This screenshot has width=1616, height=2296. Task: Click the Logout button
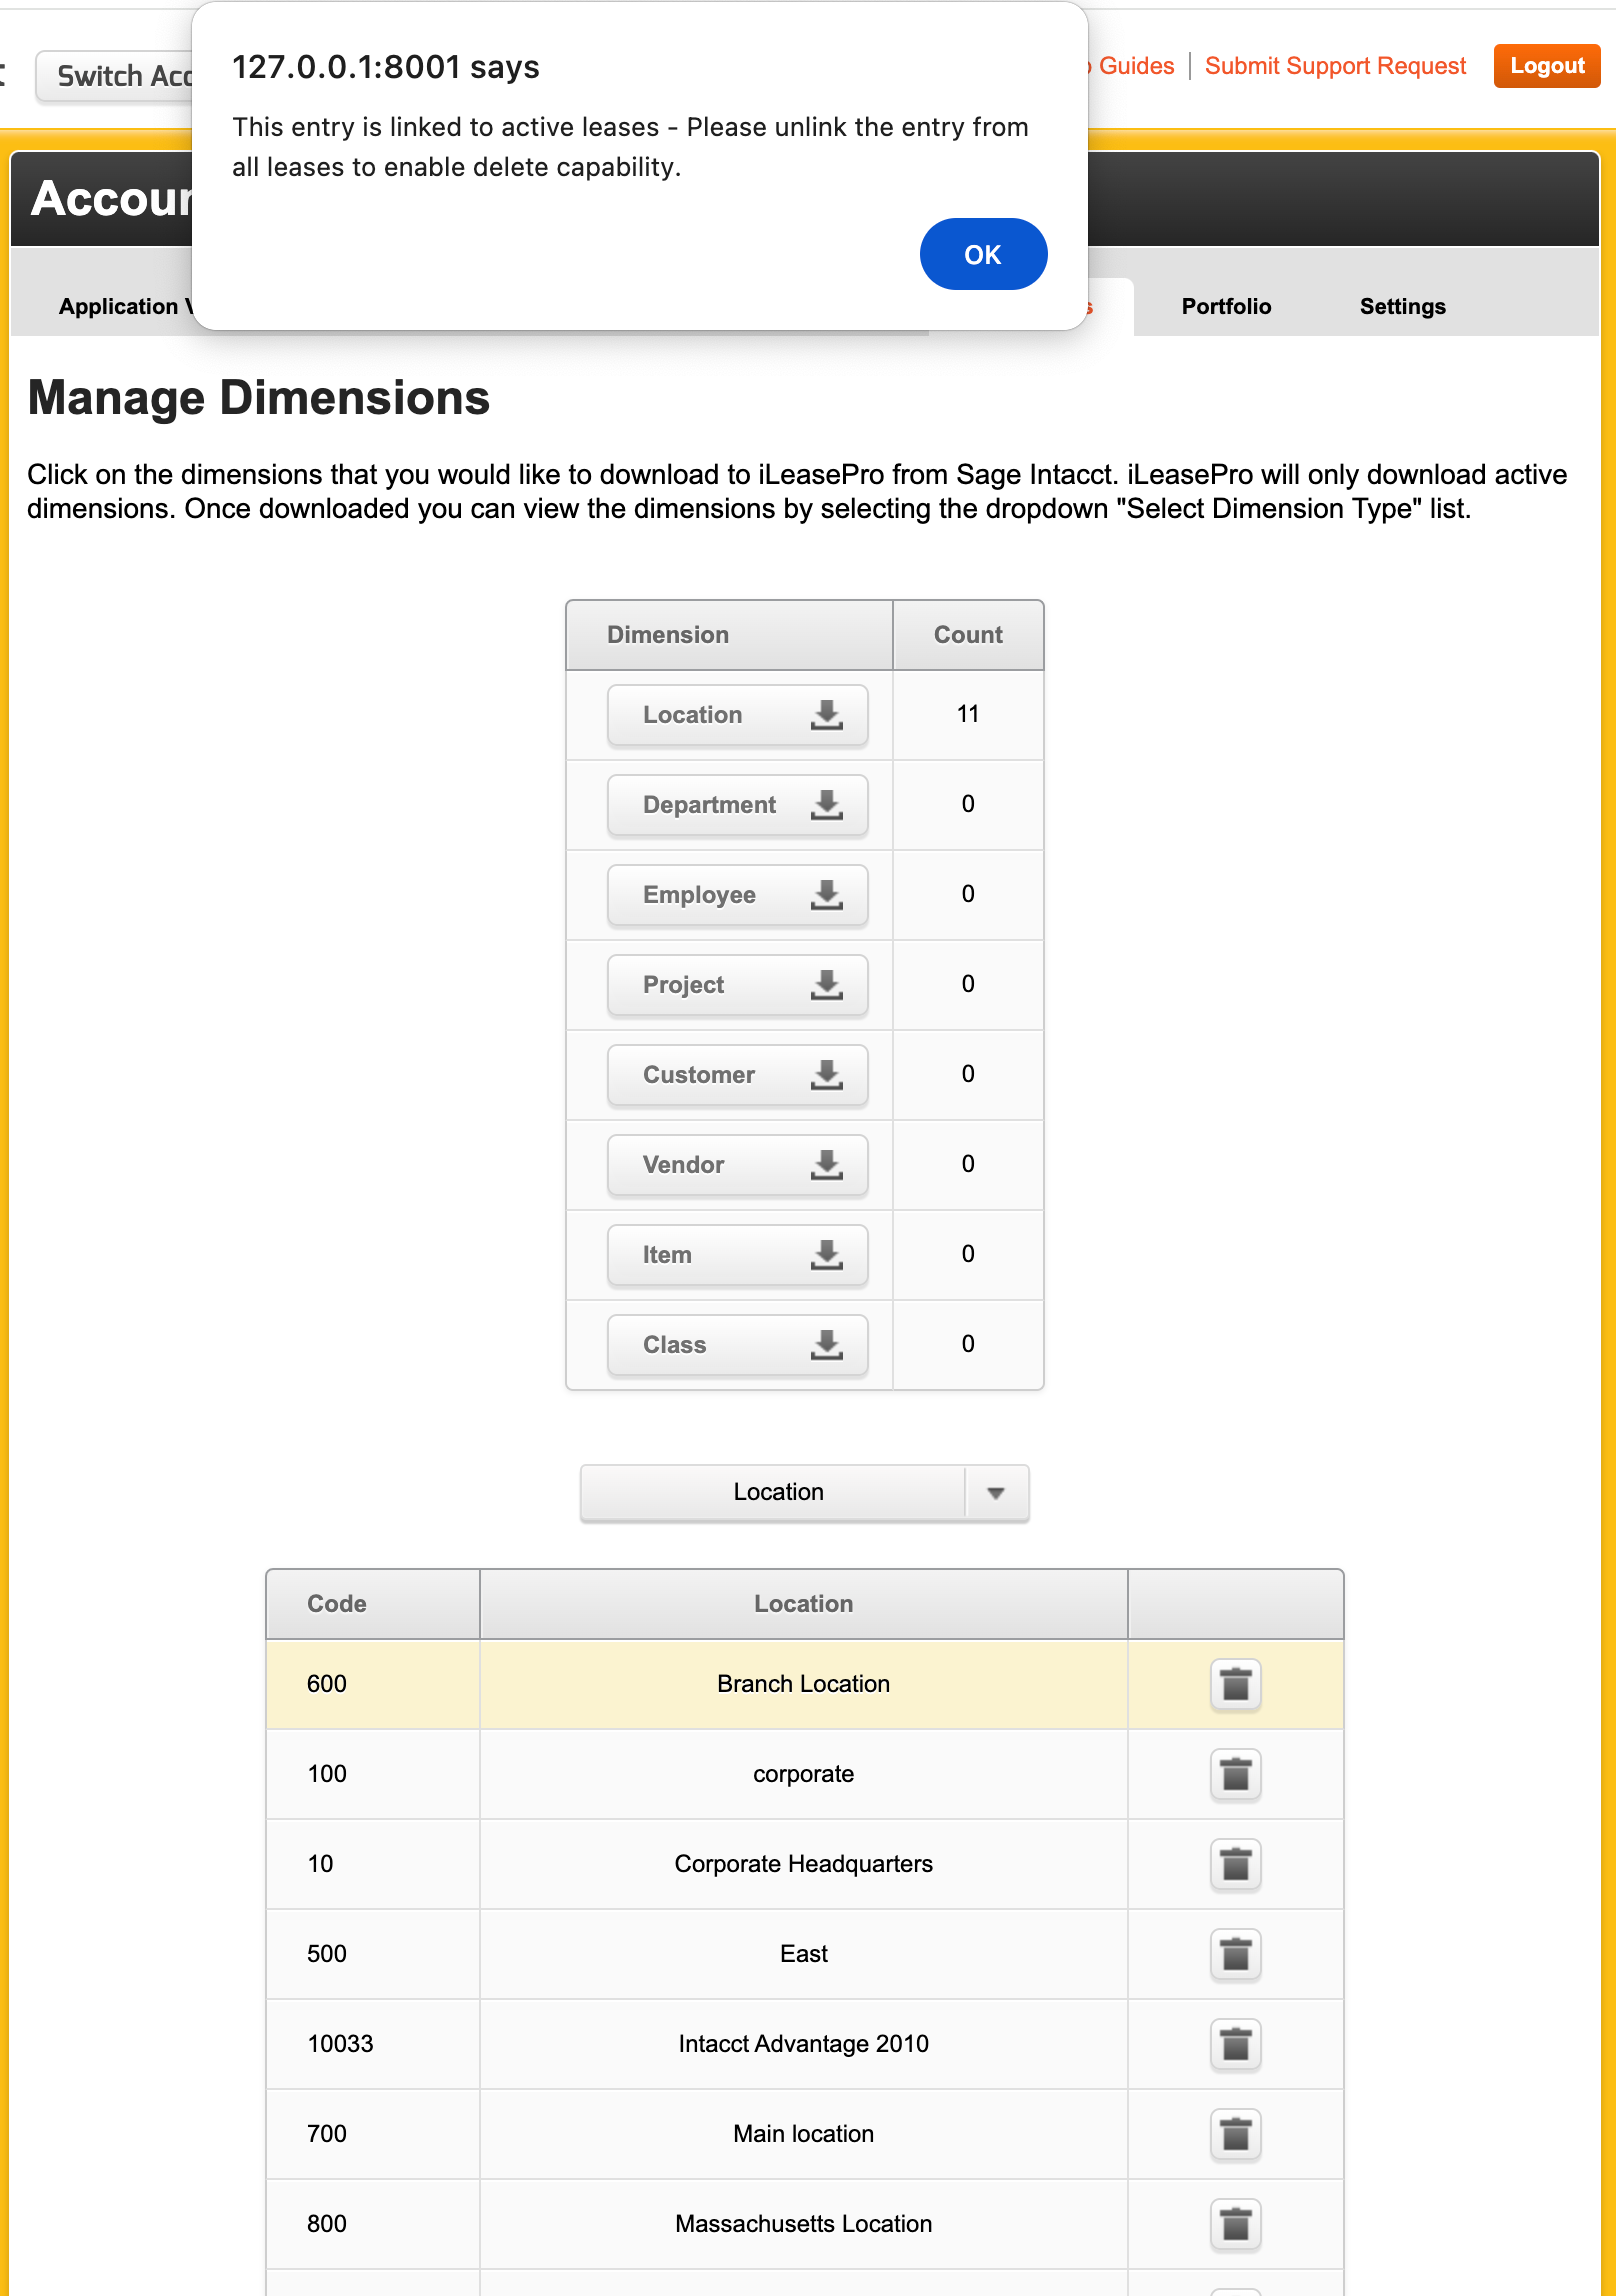(1546, 66)
